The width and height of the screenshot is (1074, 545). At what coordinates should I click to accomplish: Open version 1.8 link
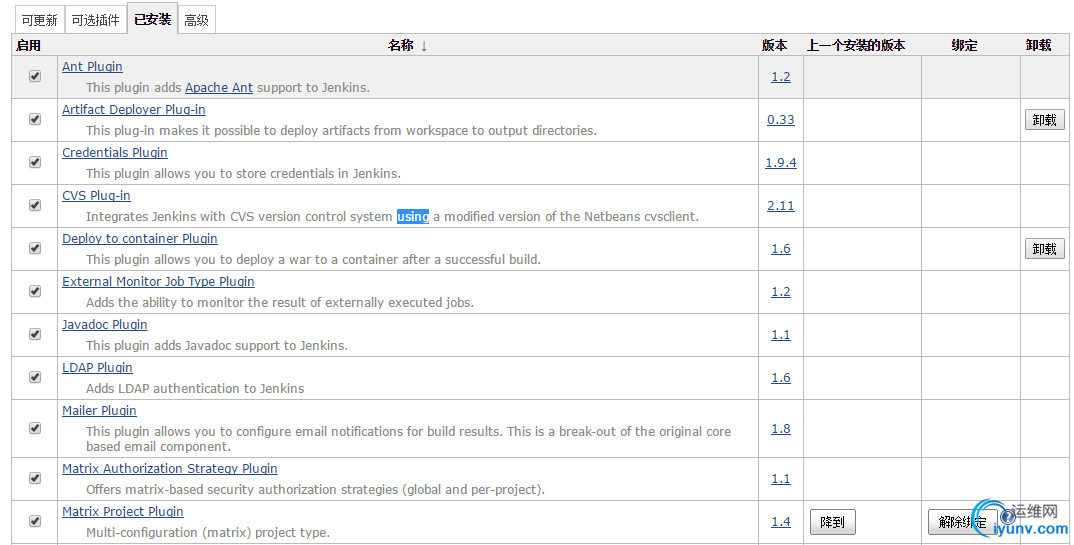781,429
